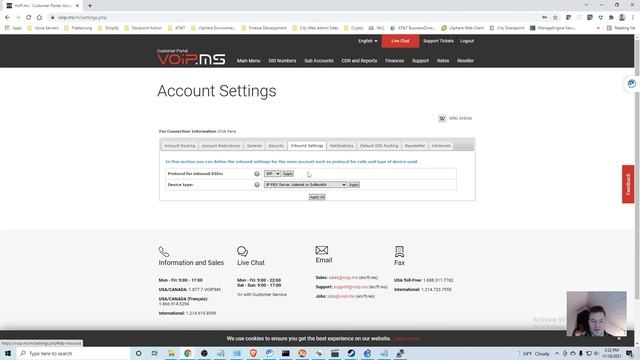
Task: Click the Live Chat speech bubble icon
Action: click(242, 251)
